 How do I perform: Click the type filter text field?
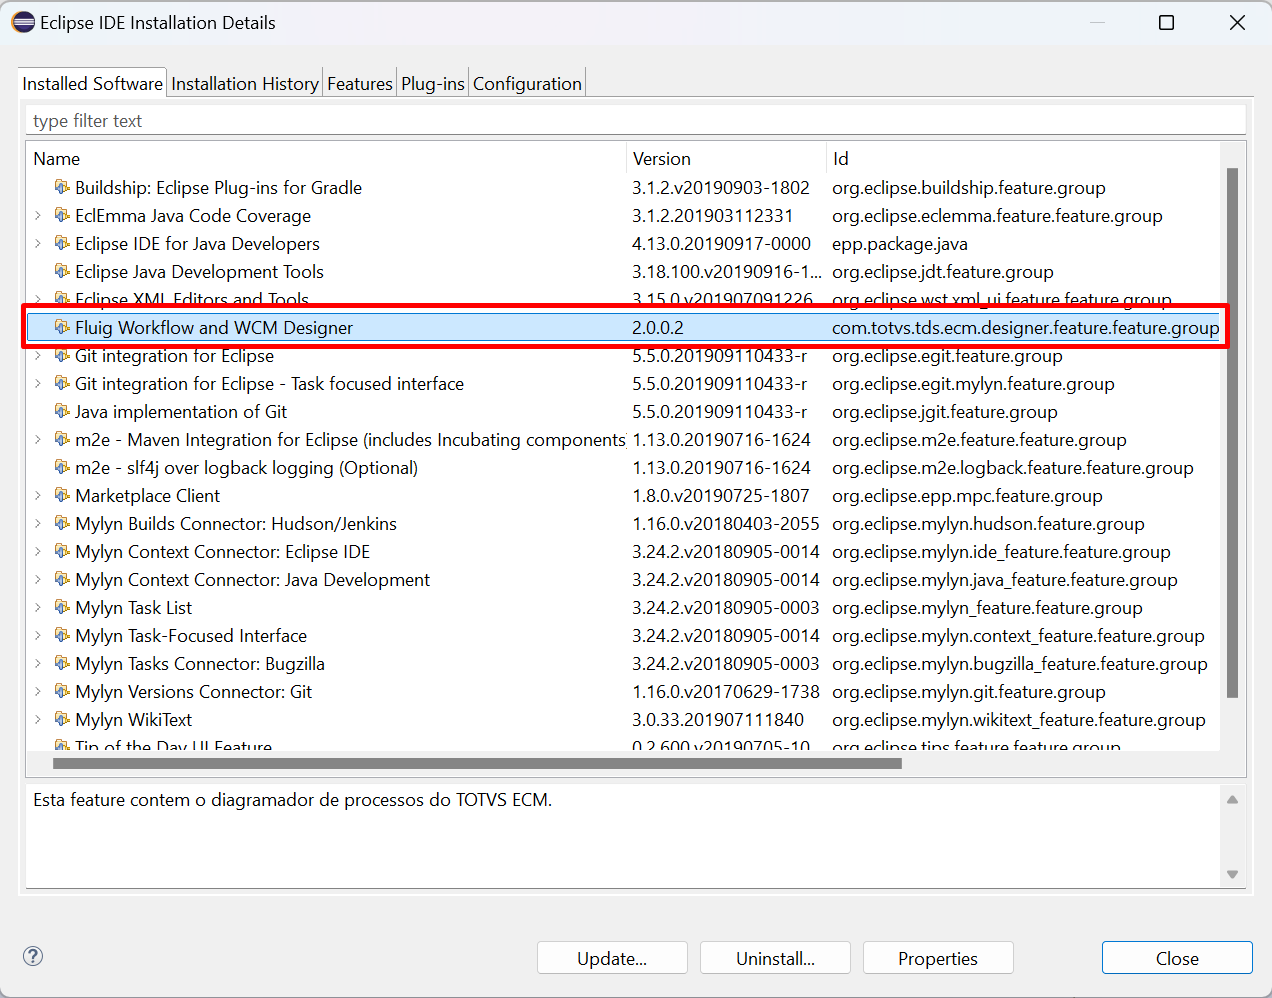pyautogui.click(x=635, y=120)
